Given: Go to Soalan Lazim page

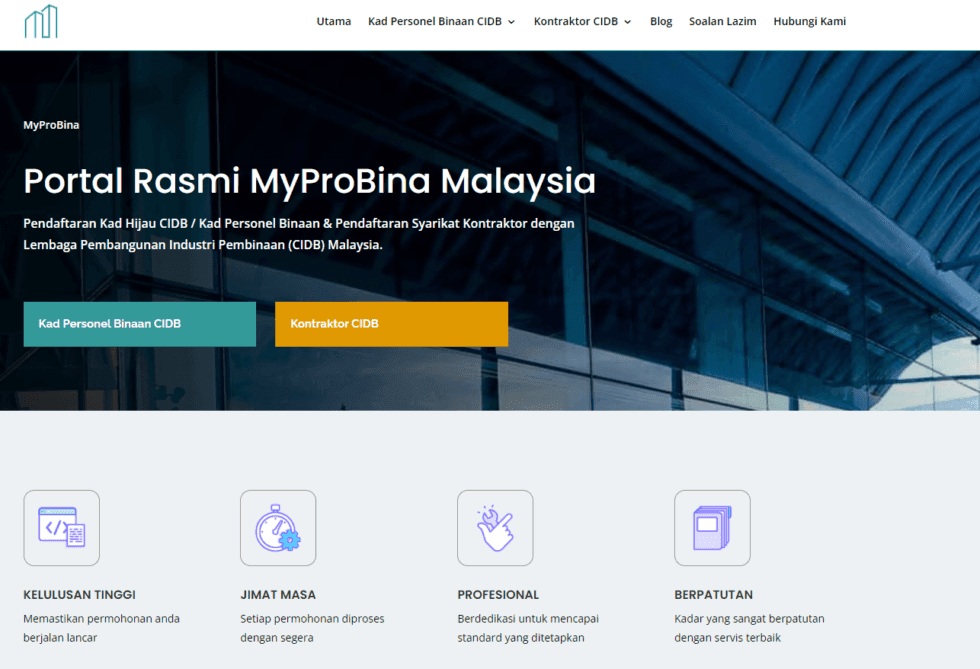Looking at the screenshot, I should pos(722,21).
